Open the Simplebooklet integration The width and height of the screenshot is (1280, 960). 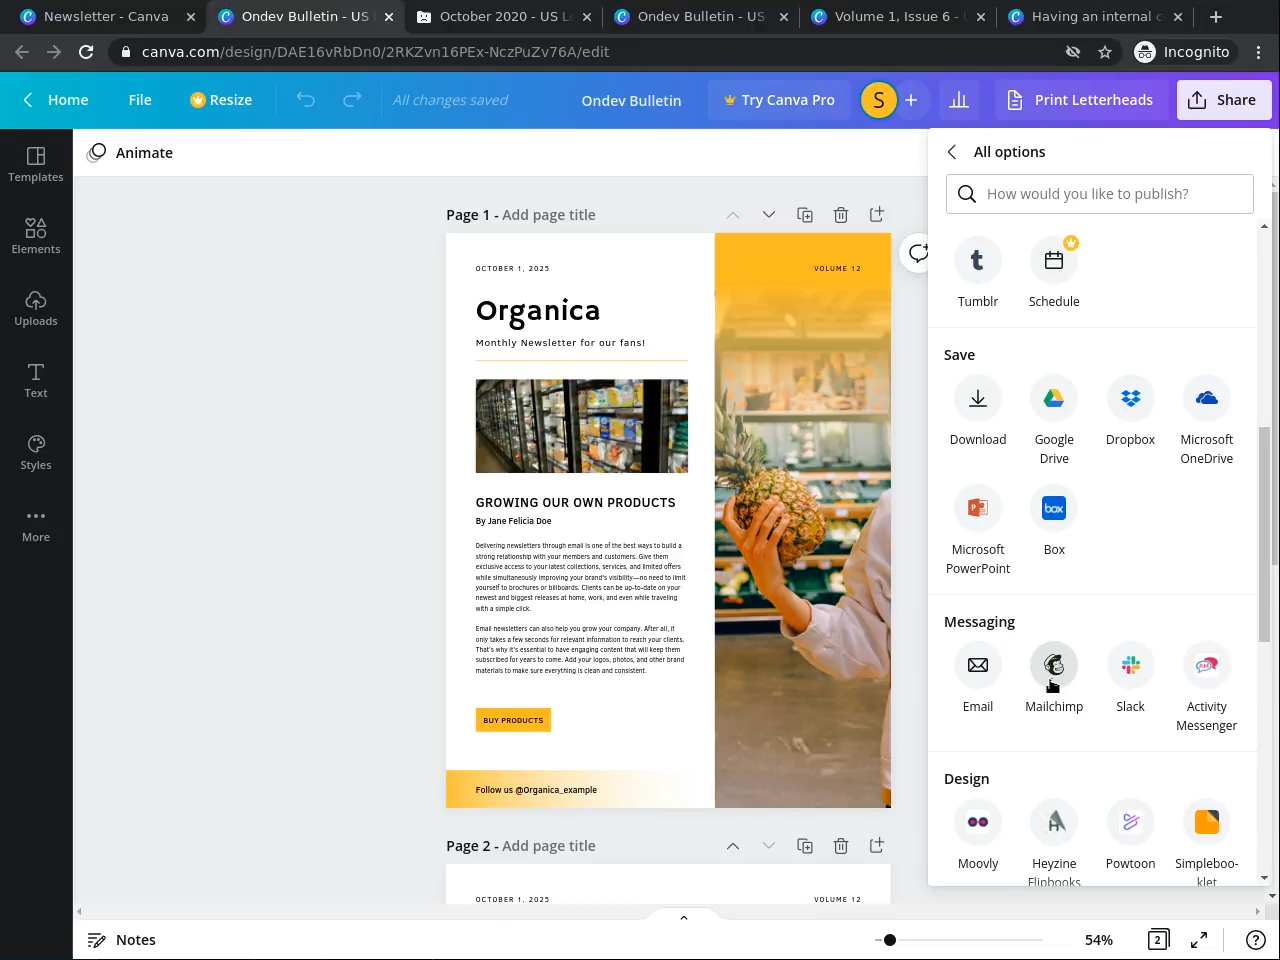tap(1207, 840)
